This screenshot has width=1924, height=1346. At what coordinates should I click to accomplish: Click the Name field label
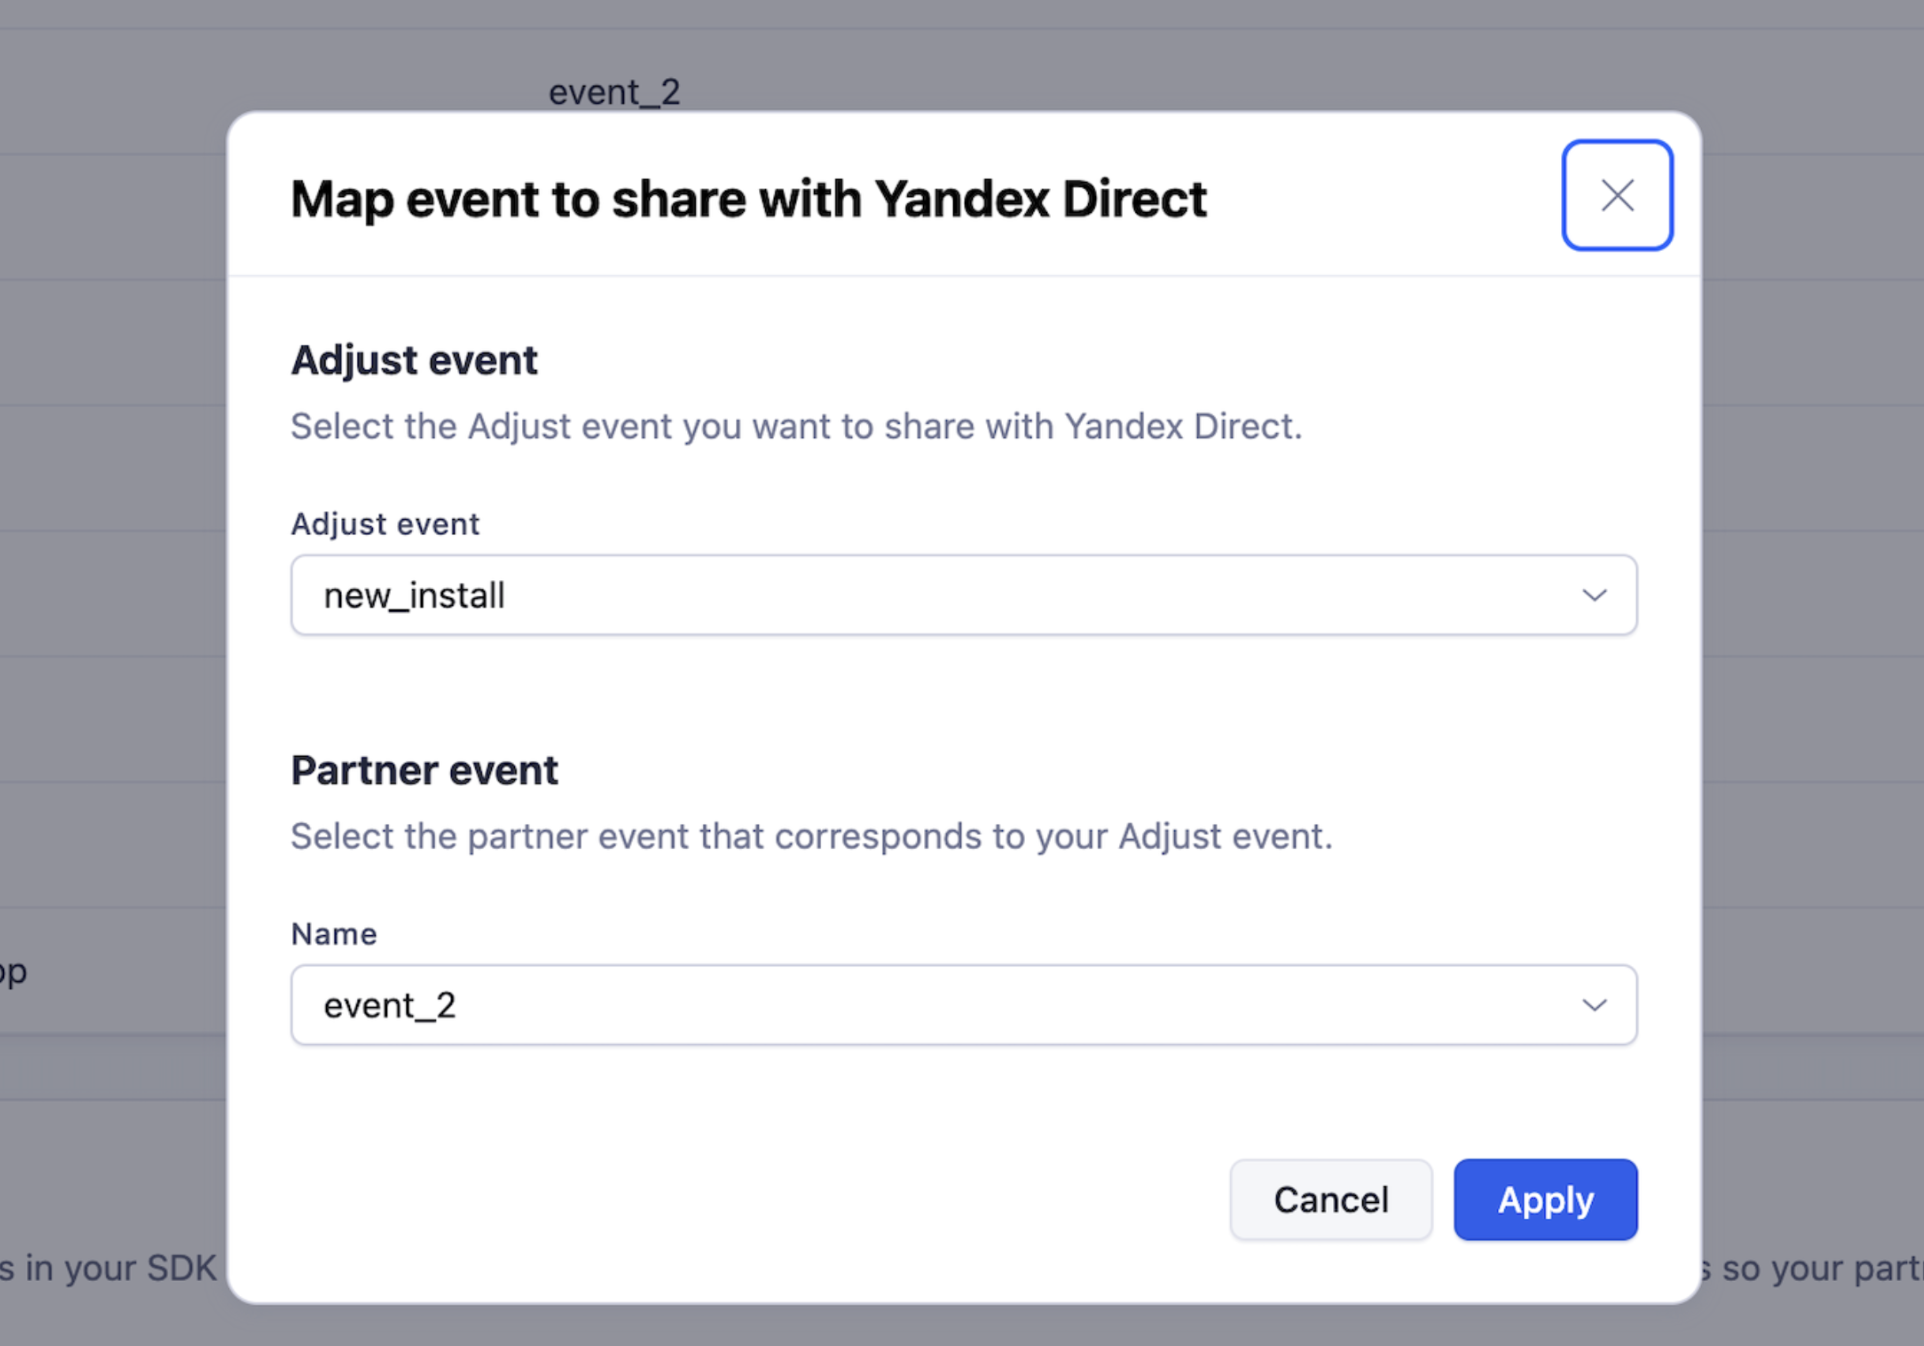pos(334,934)
